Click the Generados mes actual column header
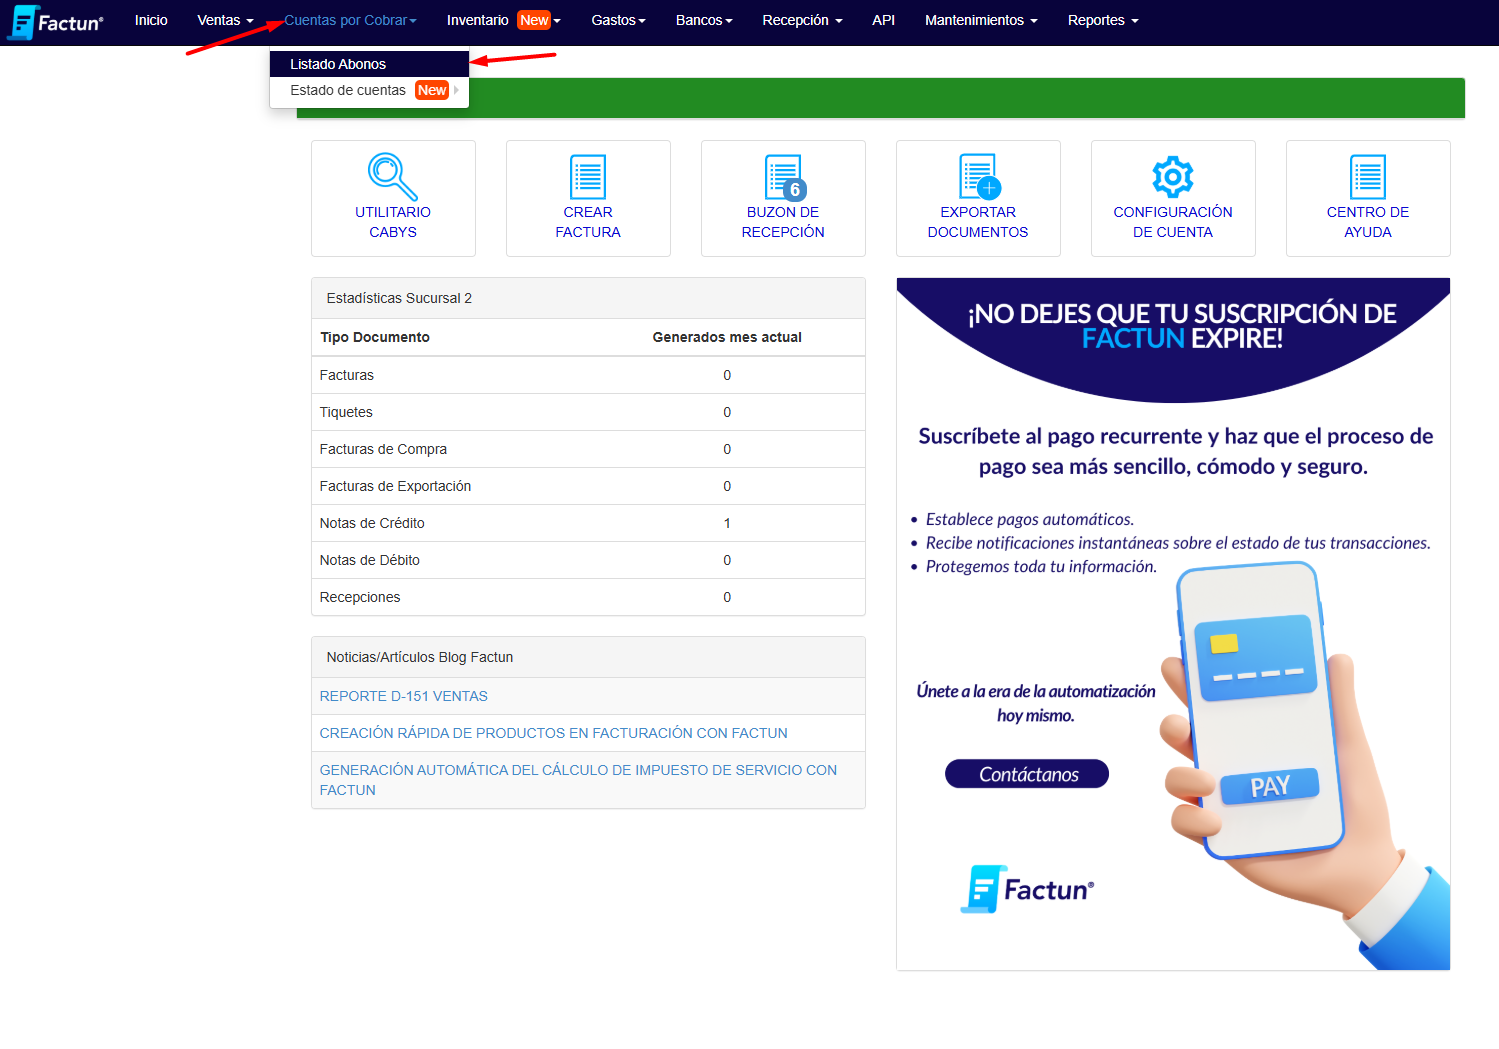The height and width of the screenshot is (1049, 1499). [727, 337]
